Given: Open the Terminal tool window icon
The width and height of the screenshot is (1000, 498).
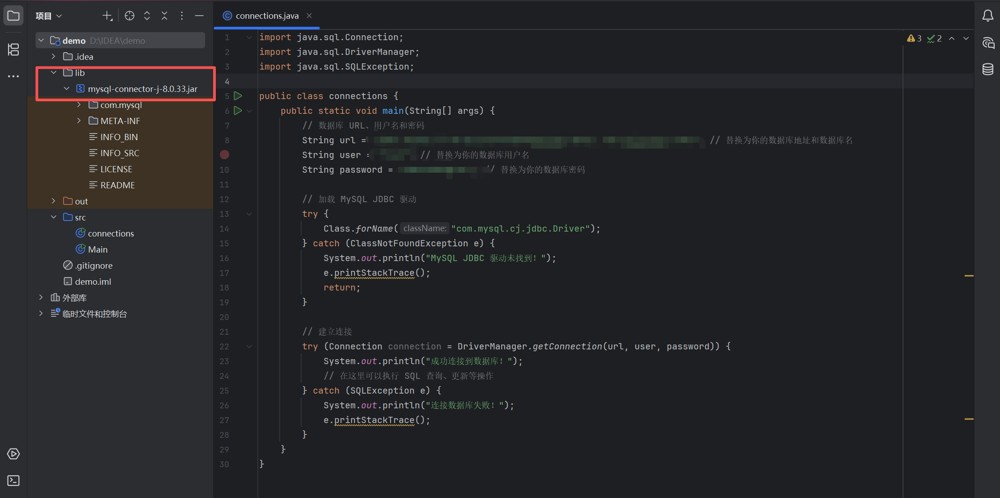Looking at the screenshot, I should point(13,480).
